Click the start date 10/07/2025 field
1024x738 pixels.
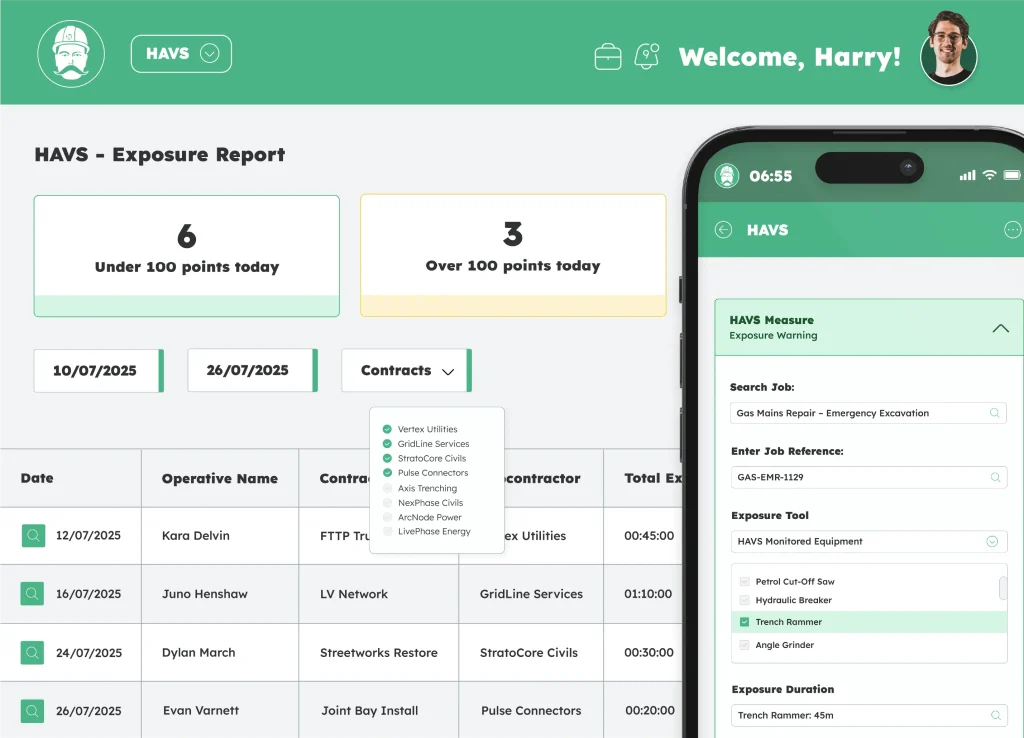click(x=99, y=370)
